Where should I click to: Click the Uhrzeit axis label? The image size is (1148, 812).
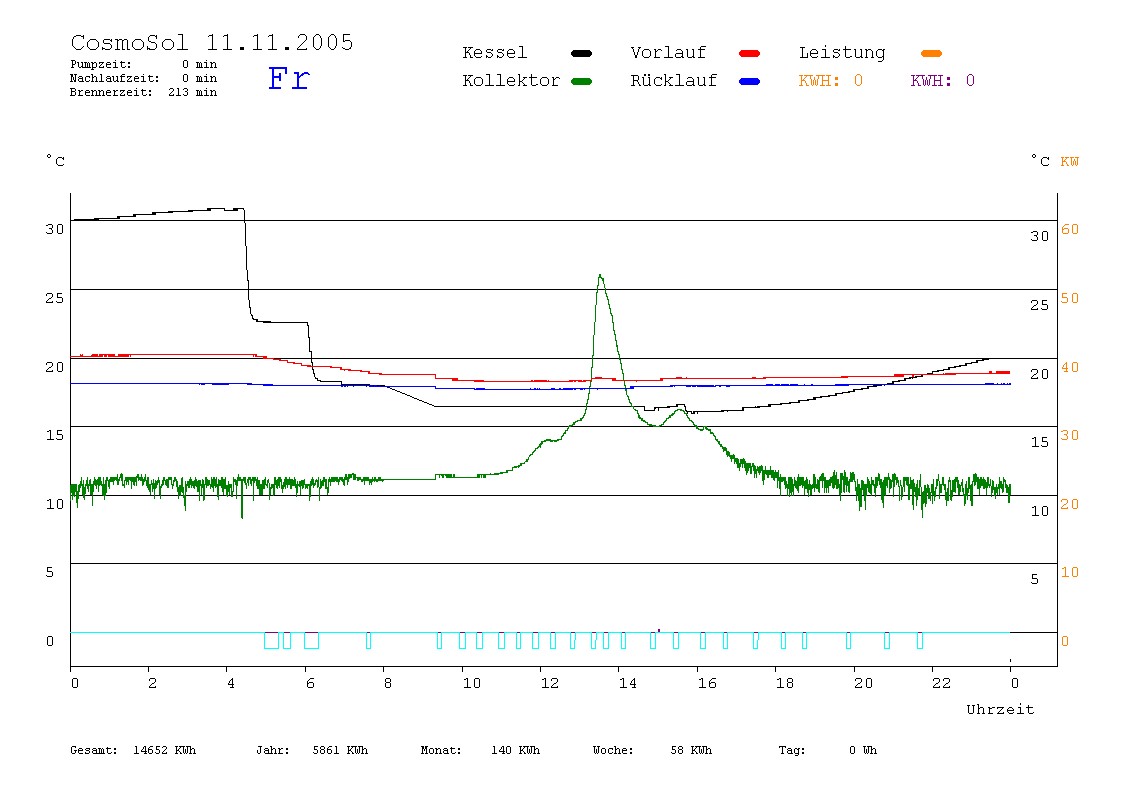coord(1000,709)
